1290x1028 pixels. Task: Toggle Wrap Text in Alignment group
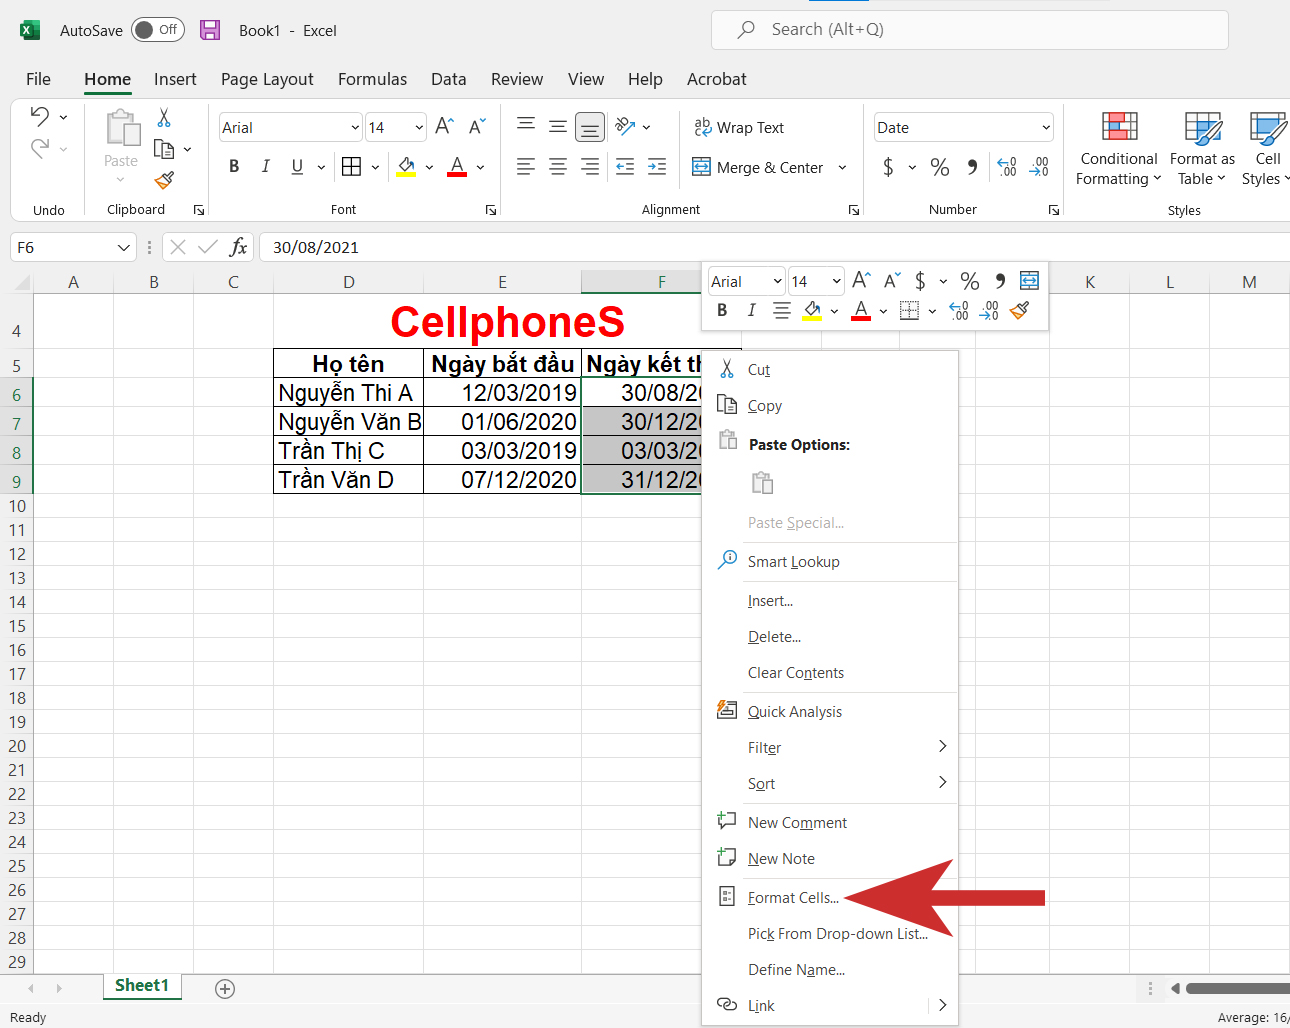coord(739,127)
